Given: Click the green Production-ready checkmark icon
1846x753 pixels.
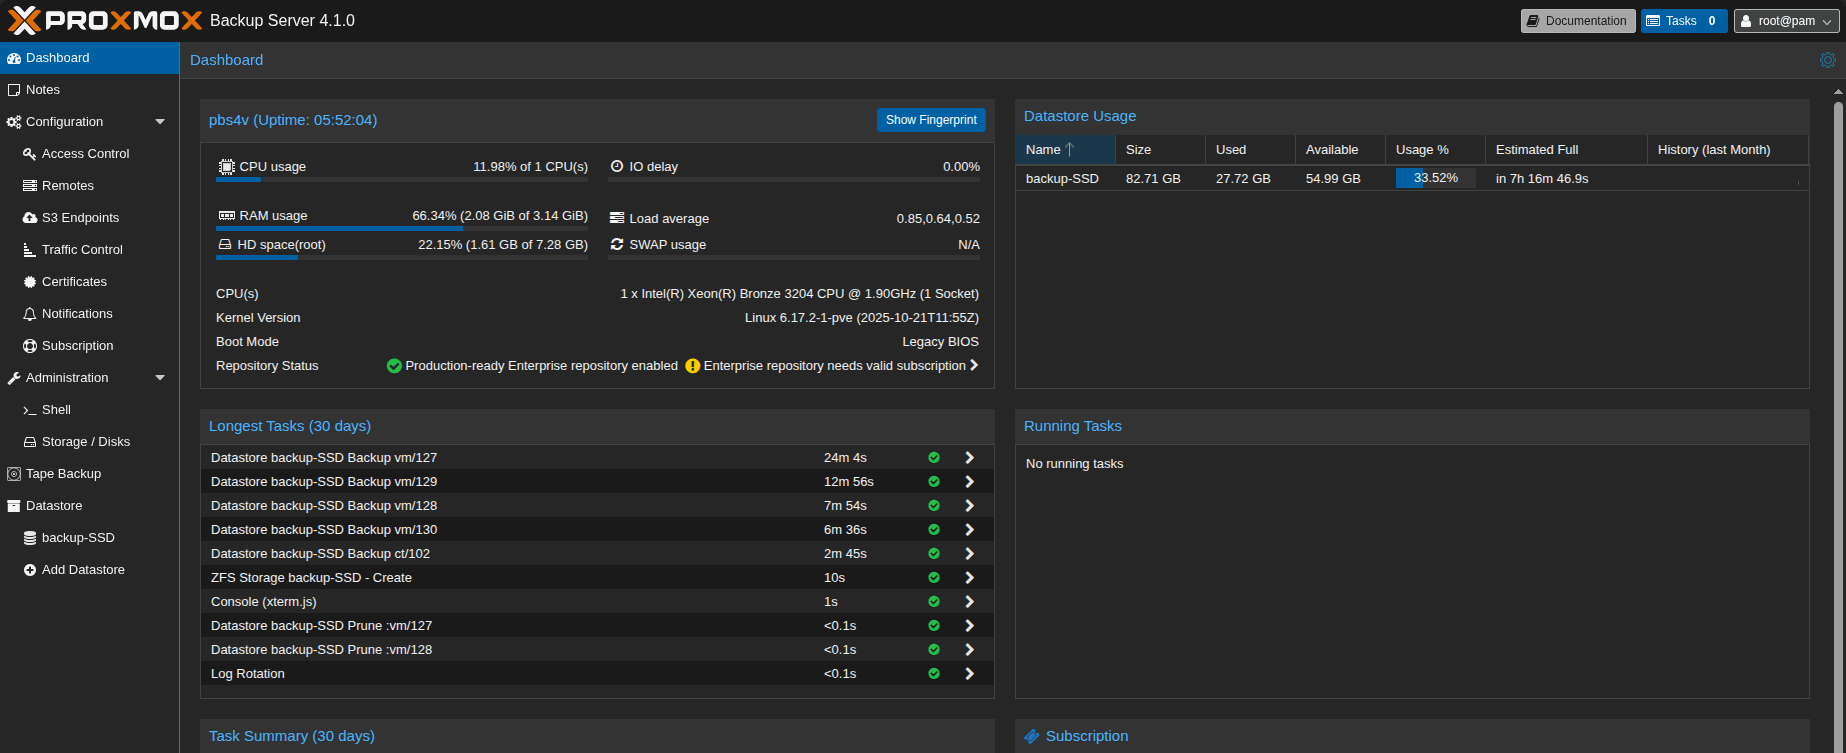Looking at the screenshot, I should click(x=394, y=366).
